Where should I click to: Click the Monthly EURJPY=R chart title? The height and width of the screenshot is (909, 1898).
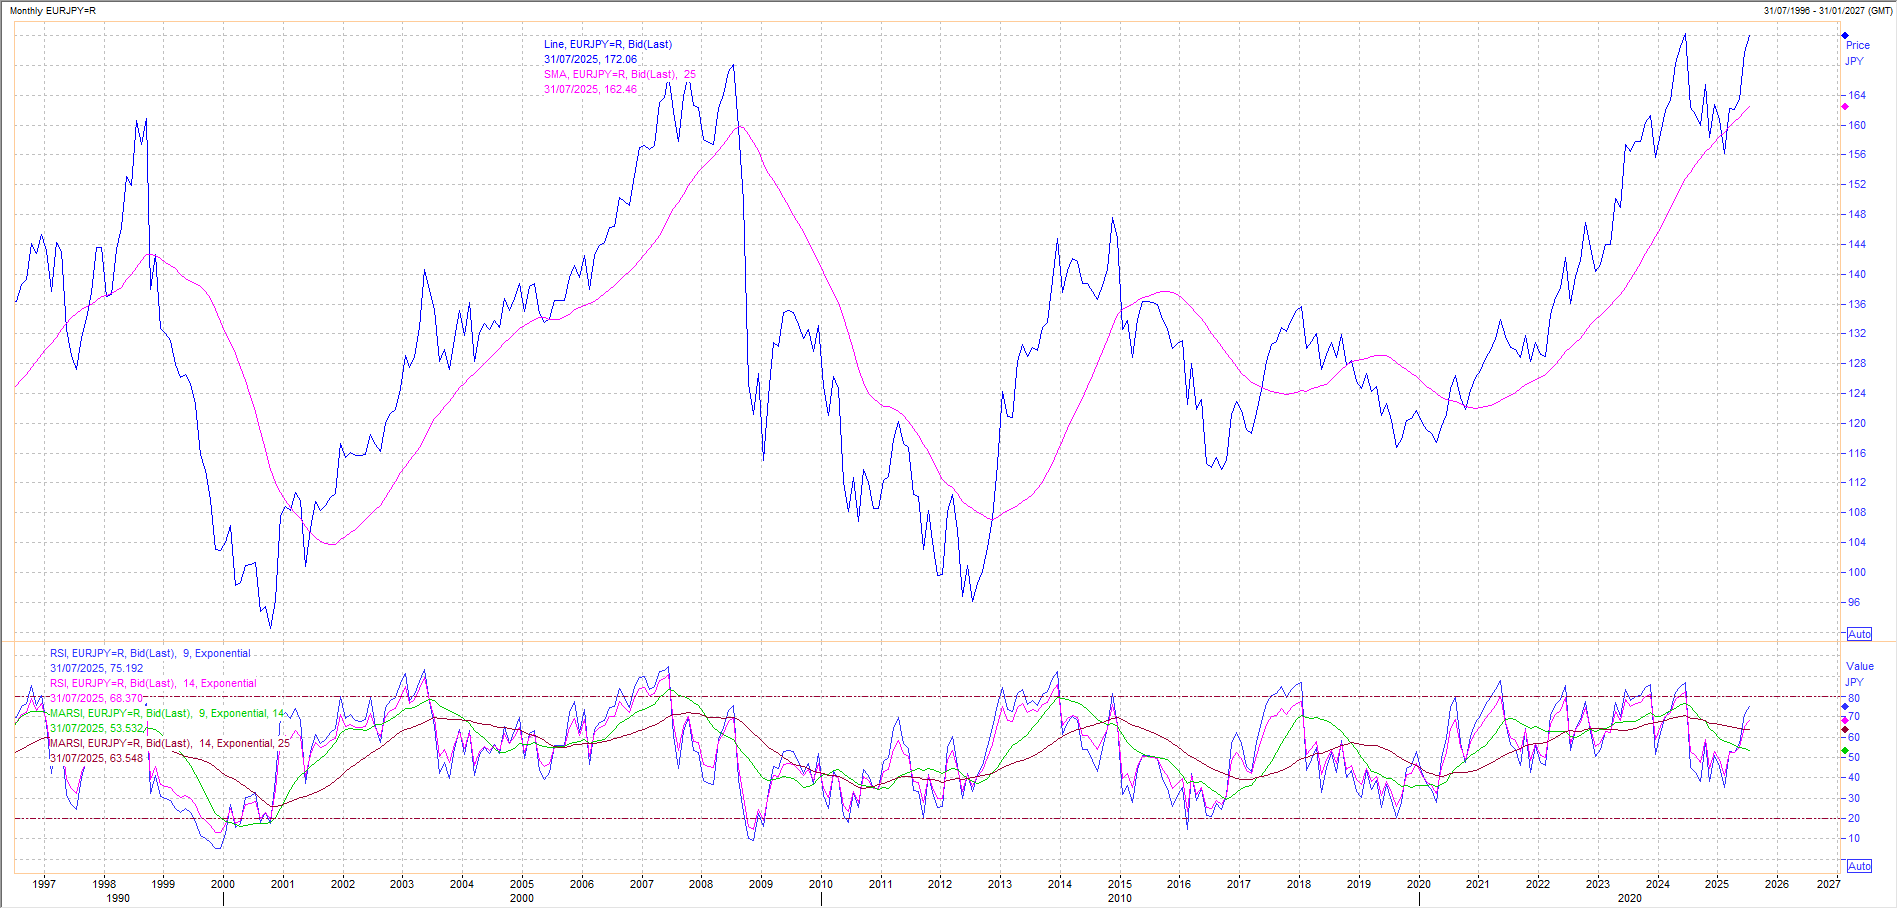[53, 10]
